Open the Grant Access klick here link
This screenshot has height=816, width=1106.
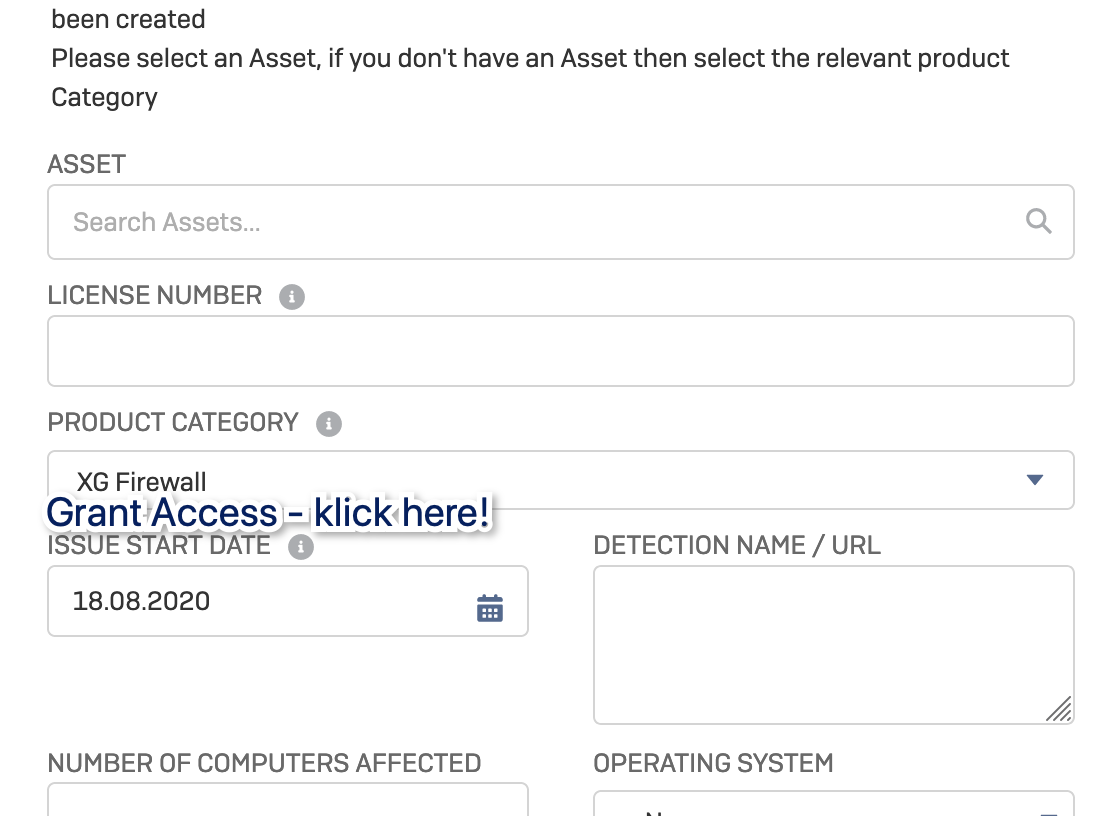[268, 512]
